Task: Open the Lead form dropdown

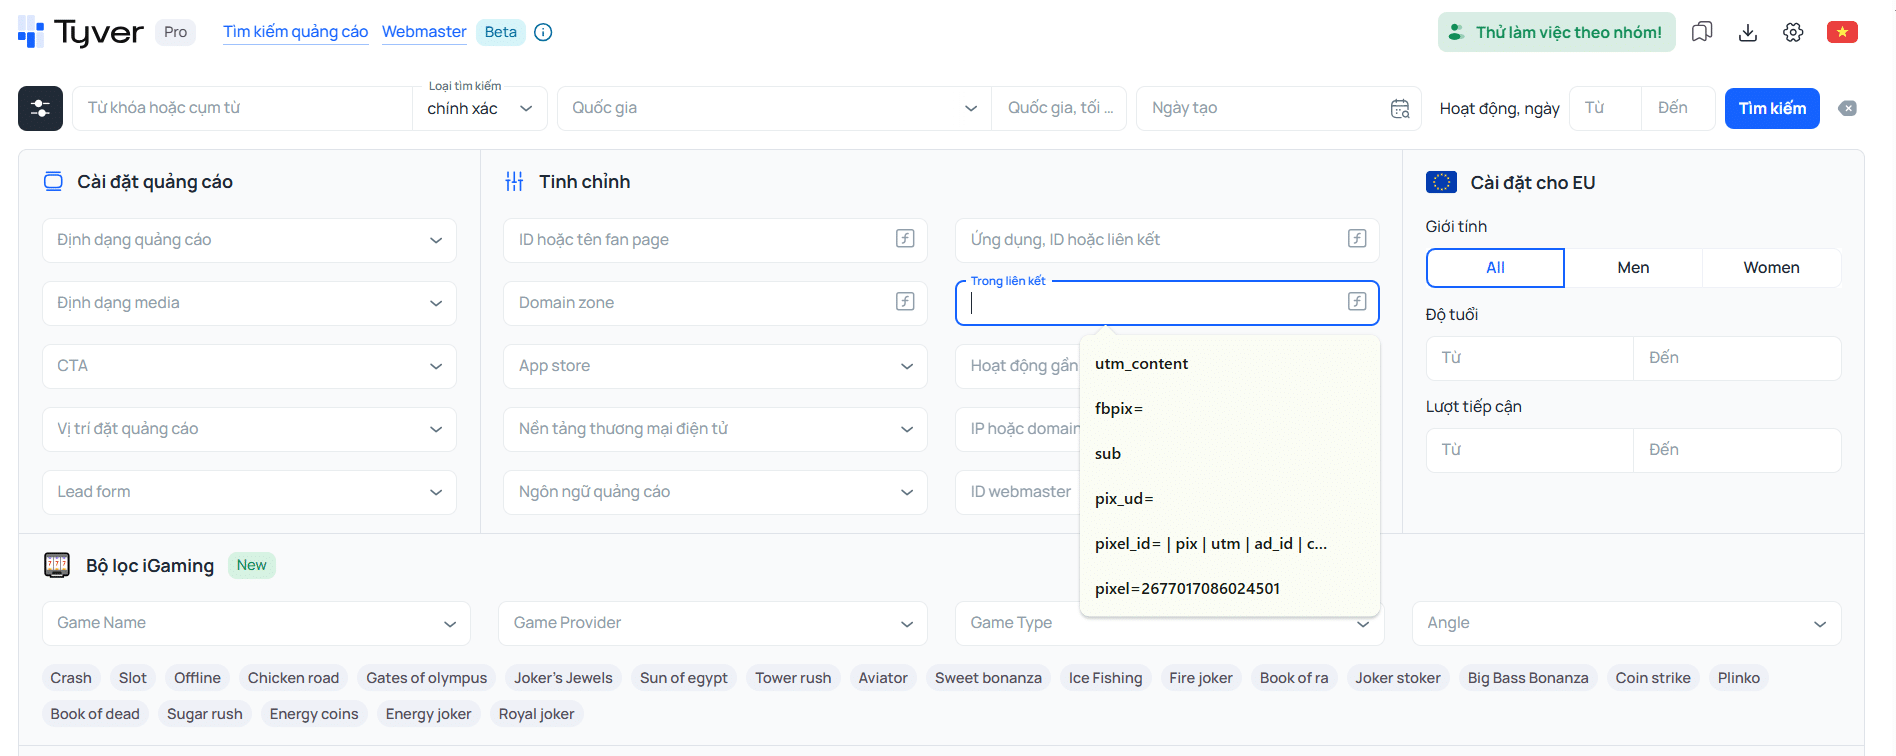Action: pyautogui.click(x=249, y=492)
